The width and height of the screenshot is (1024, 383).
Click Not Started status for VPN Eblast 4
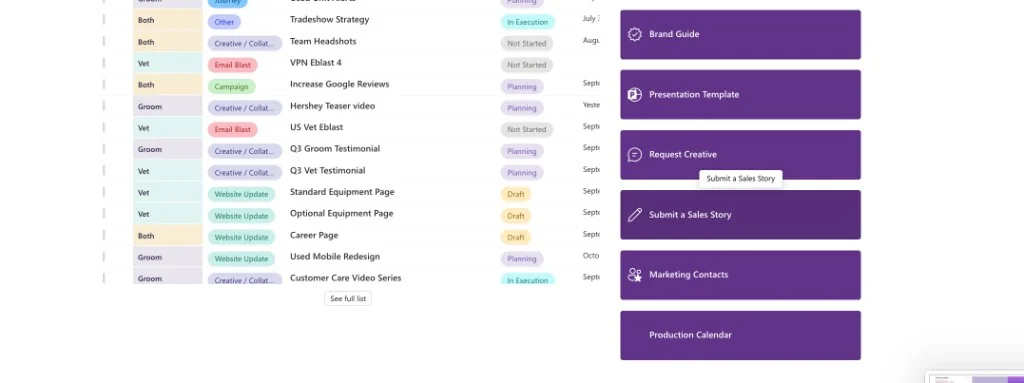(x=526, y=65)
